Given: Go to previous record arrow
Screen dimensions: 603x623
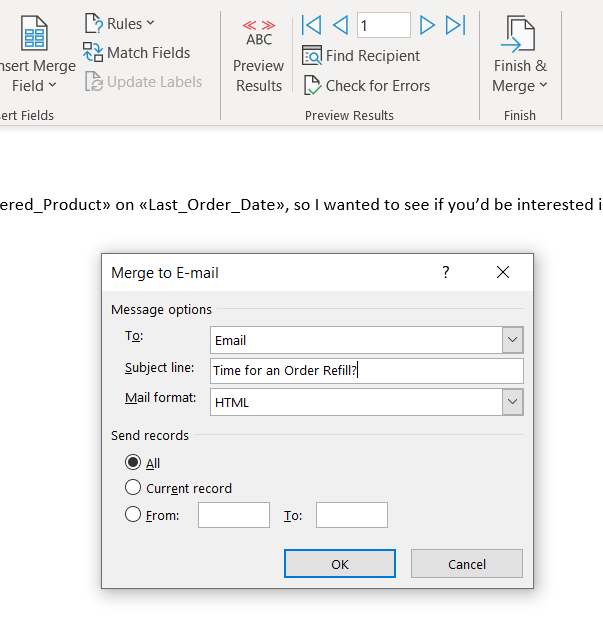Looking at the screenshot, I should click(340, 25).
